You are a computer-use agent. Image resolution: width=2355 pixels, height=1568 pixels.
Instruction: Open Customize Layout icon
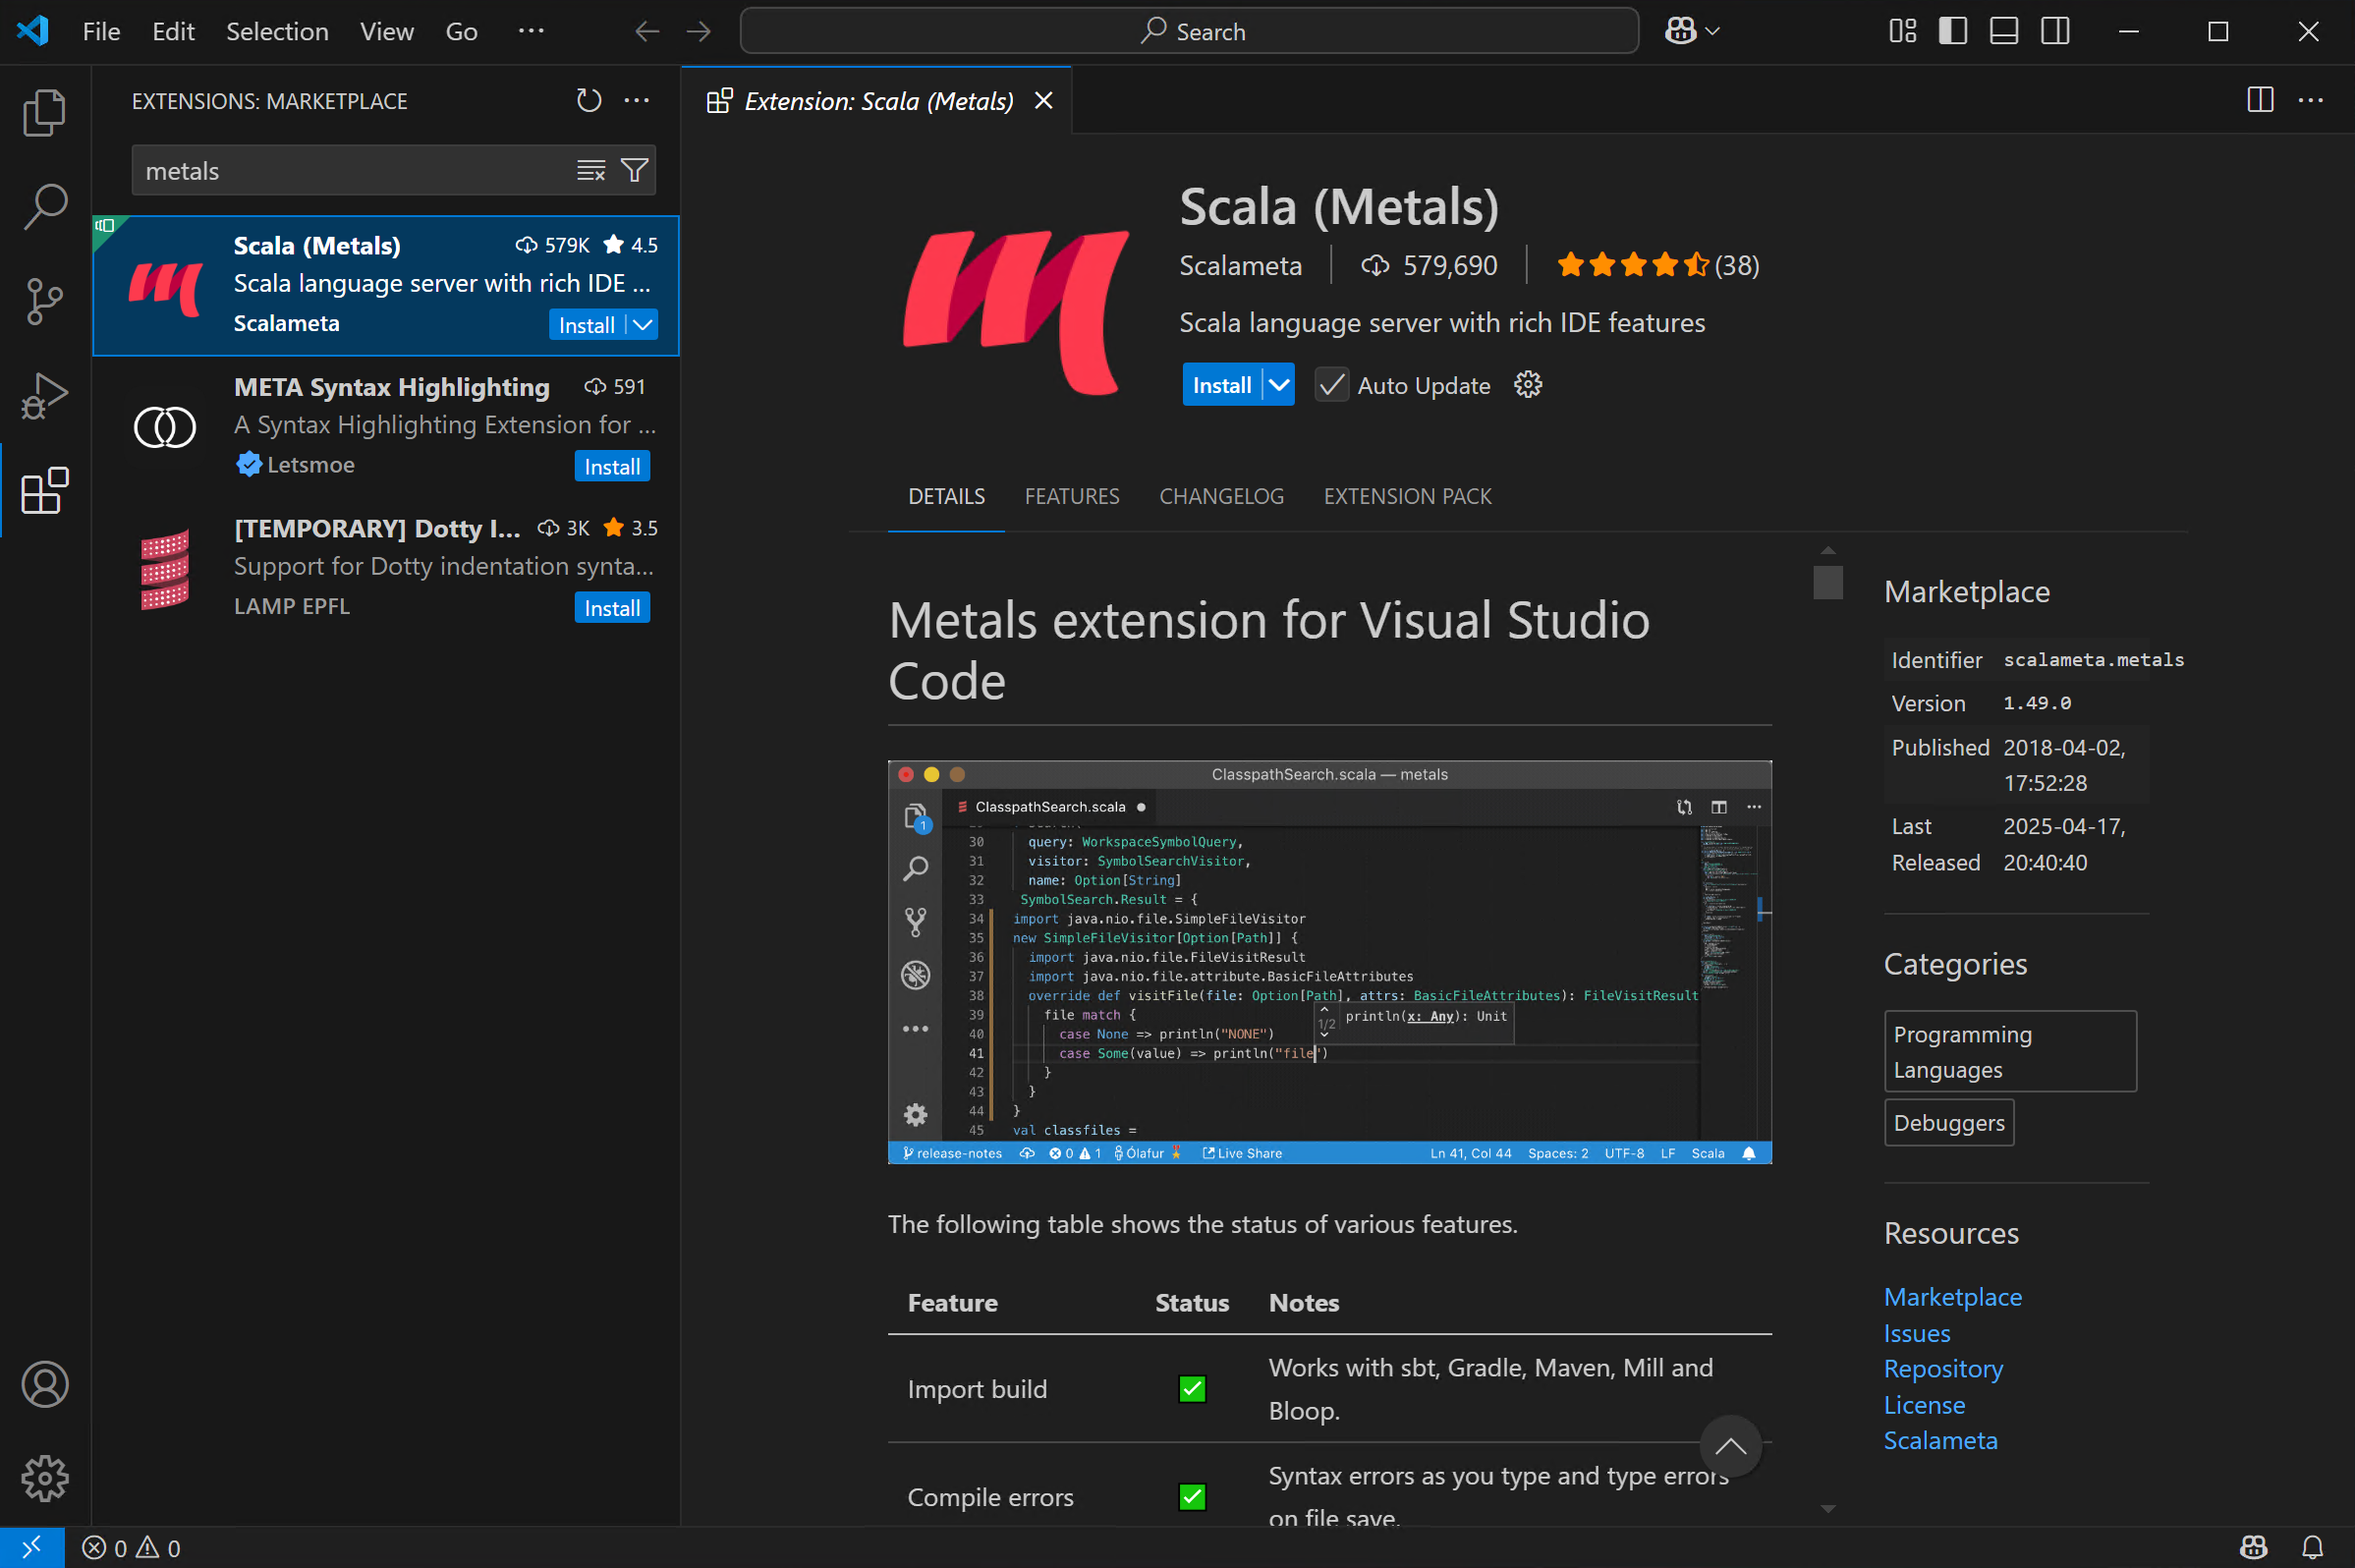[1902, 31]
